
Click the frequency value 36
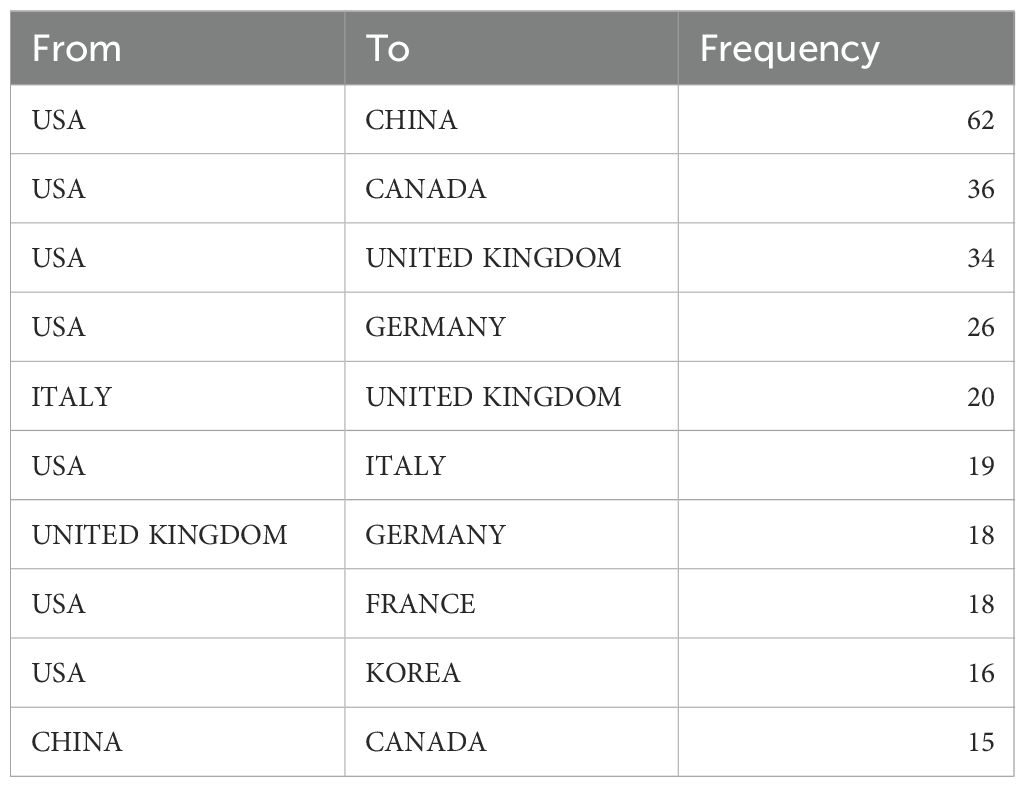pos(980,189)
